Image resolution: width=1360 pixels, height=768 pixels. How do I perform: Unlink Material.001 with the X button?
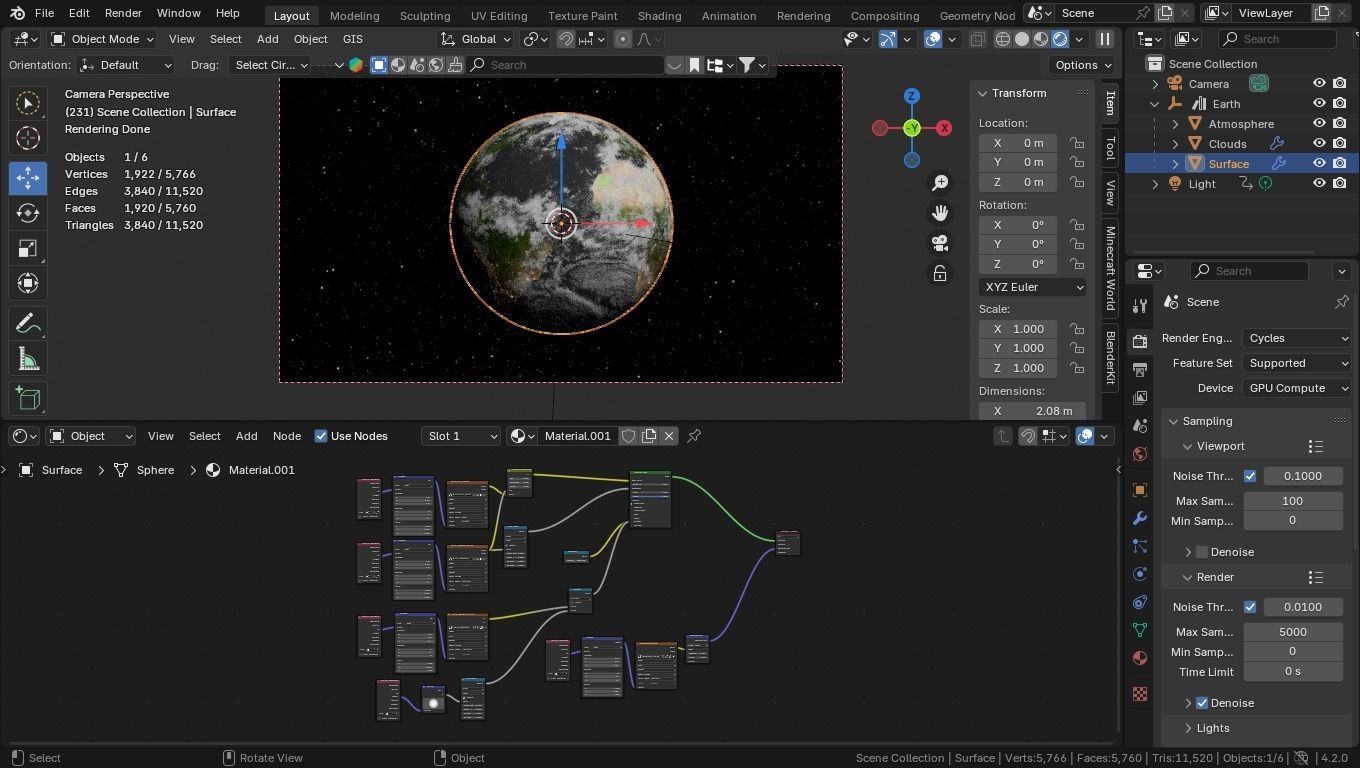coord(669,436)
